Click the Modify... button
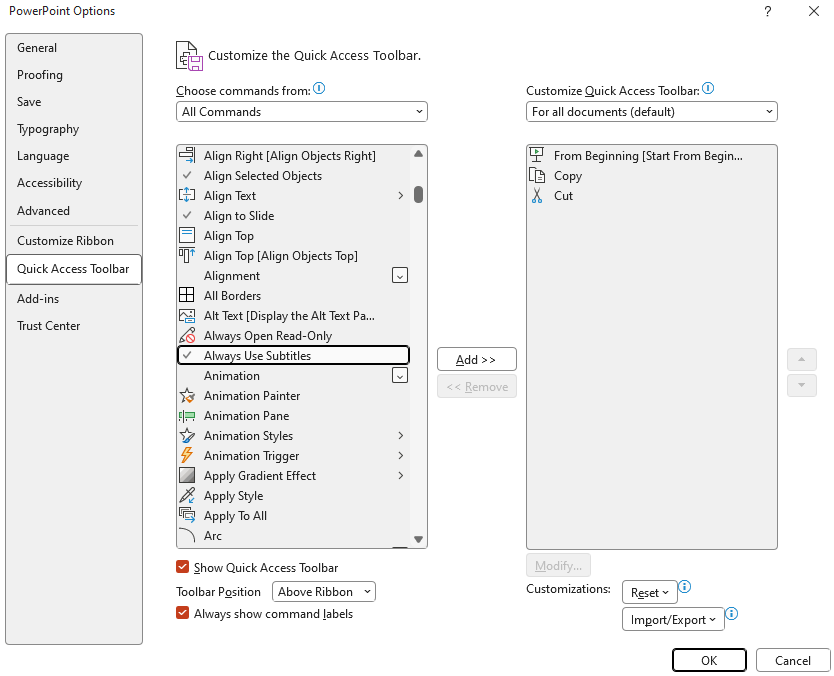Image resolution: width=834 pixels, height=676 pixels. [558, 565]
